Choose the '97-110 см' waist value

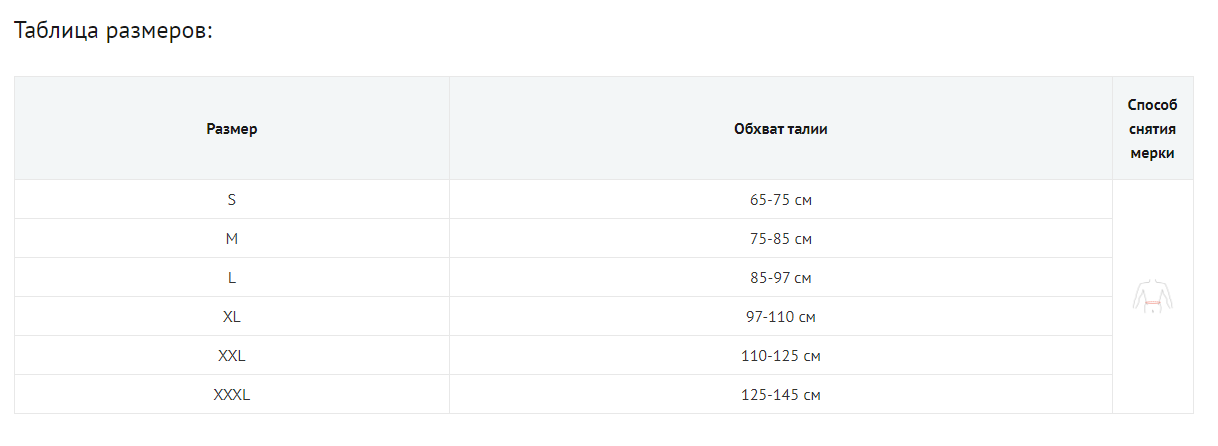tap(780, 317)
